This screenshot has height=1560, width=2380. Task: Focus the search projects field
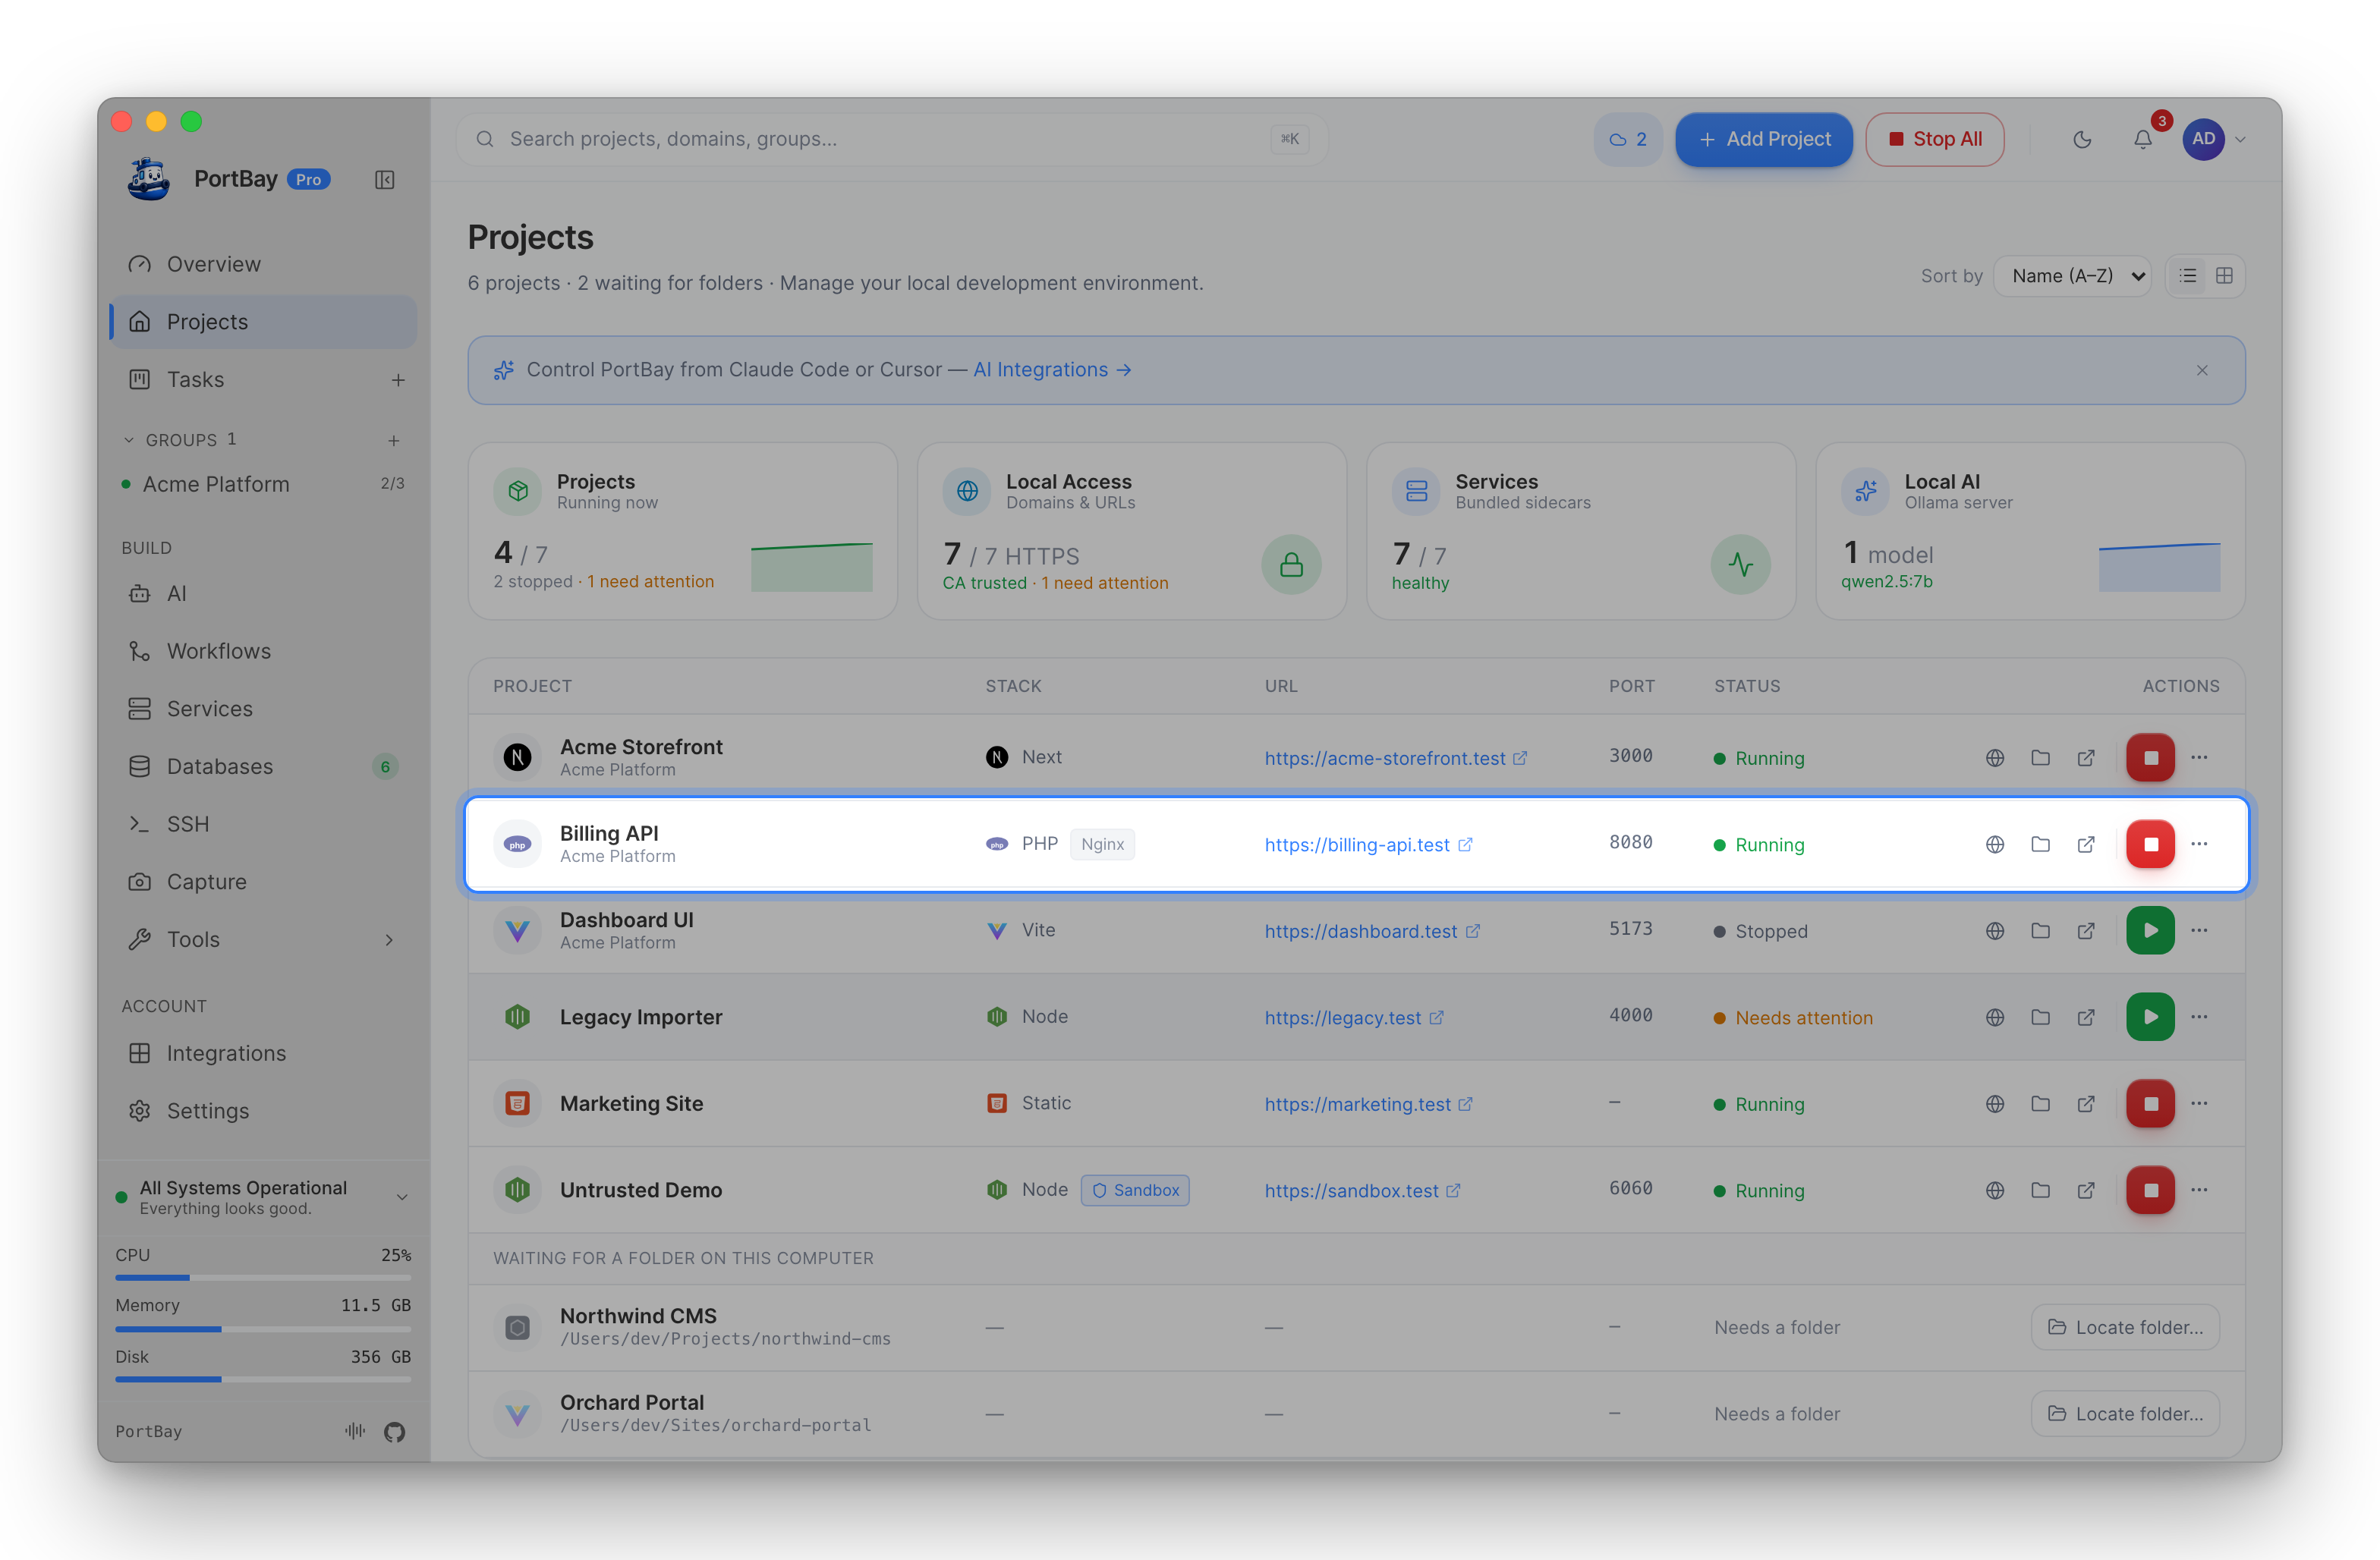coord(891,140)
